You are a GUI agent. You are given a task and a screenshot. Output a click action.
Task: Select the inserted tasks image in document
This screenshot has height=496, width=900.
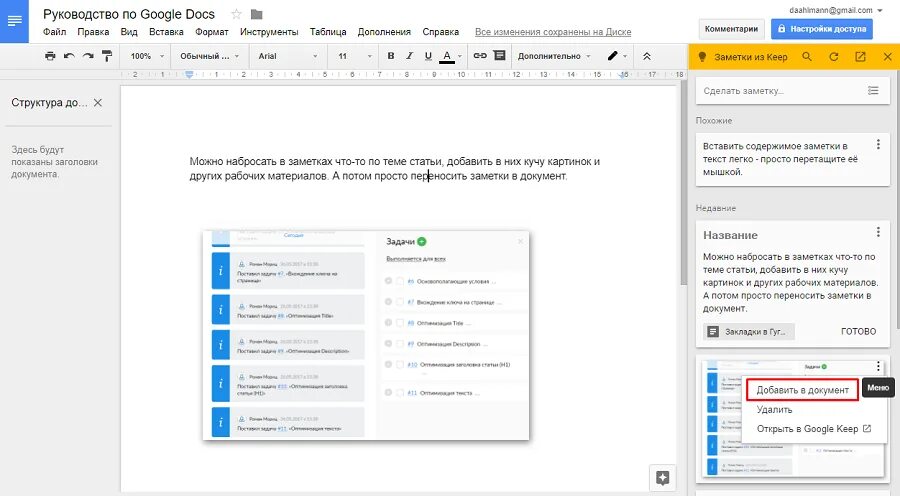pos(366,335)
